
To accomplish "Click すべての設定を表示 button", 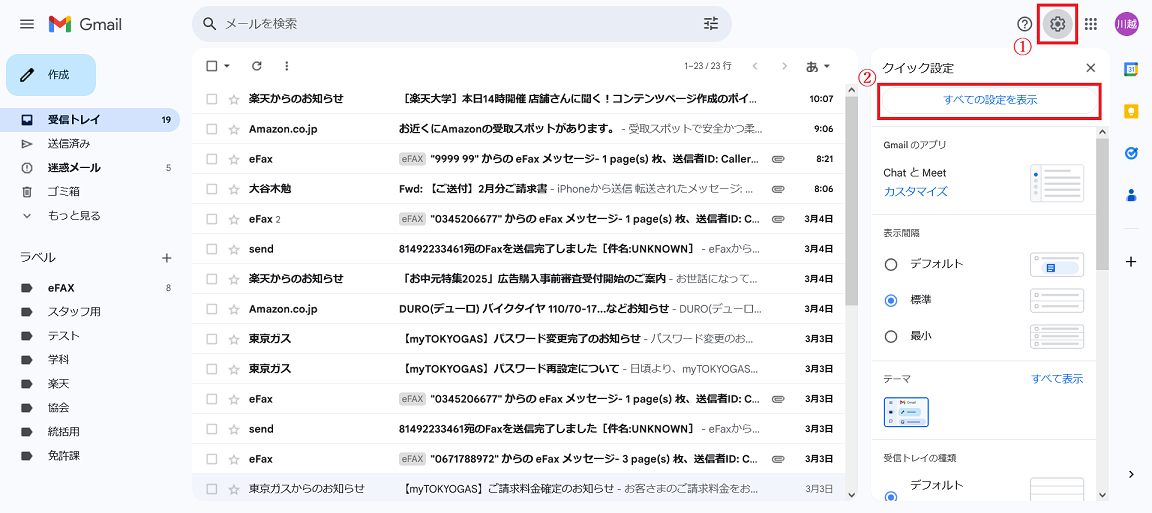I will pyautogui.click(x=989, y=100).
